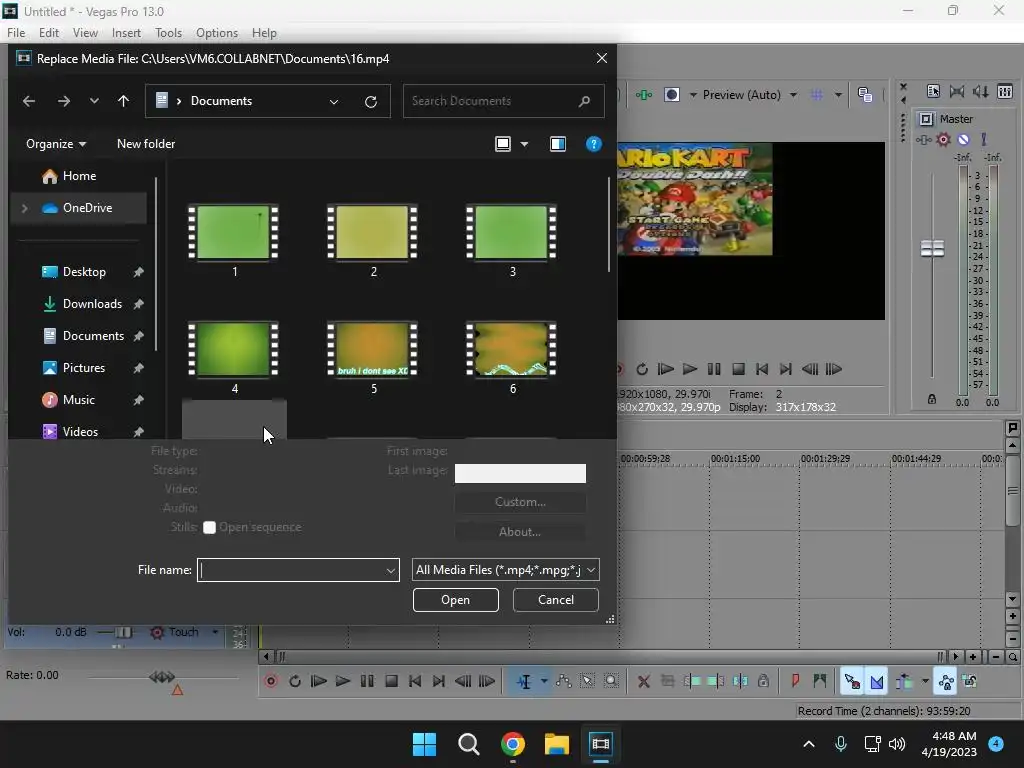
Task: Toggle the Overlays grid icon in preview
Action: point(817,95)
